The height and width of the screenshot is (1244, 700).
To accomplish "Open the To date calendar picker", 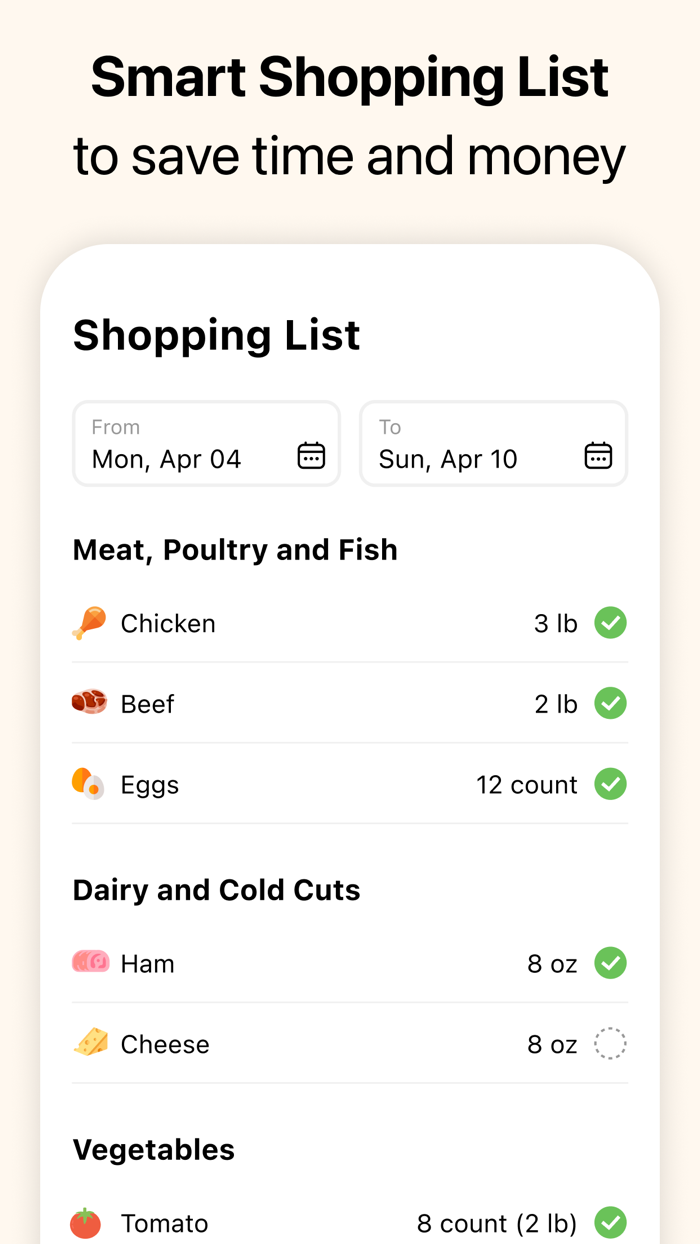I will point(597,455).
